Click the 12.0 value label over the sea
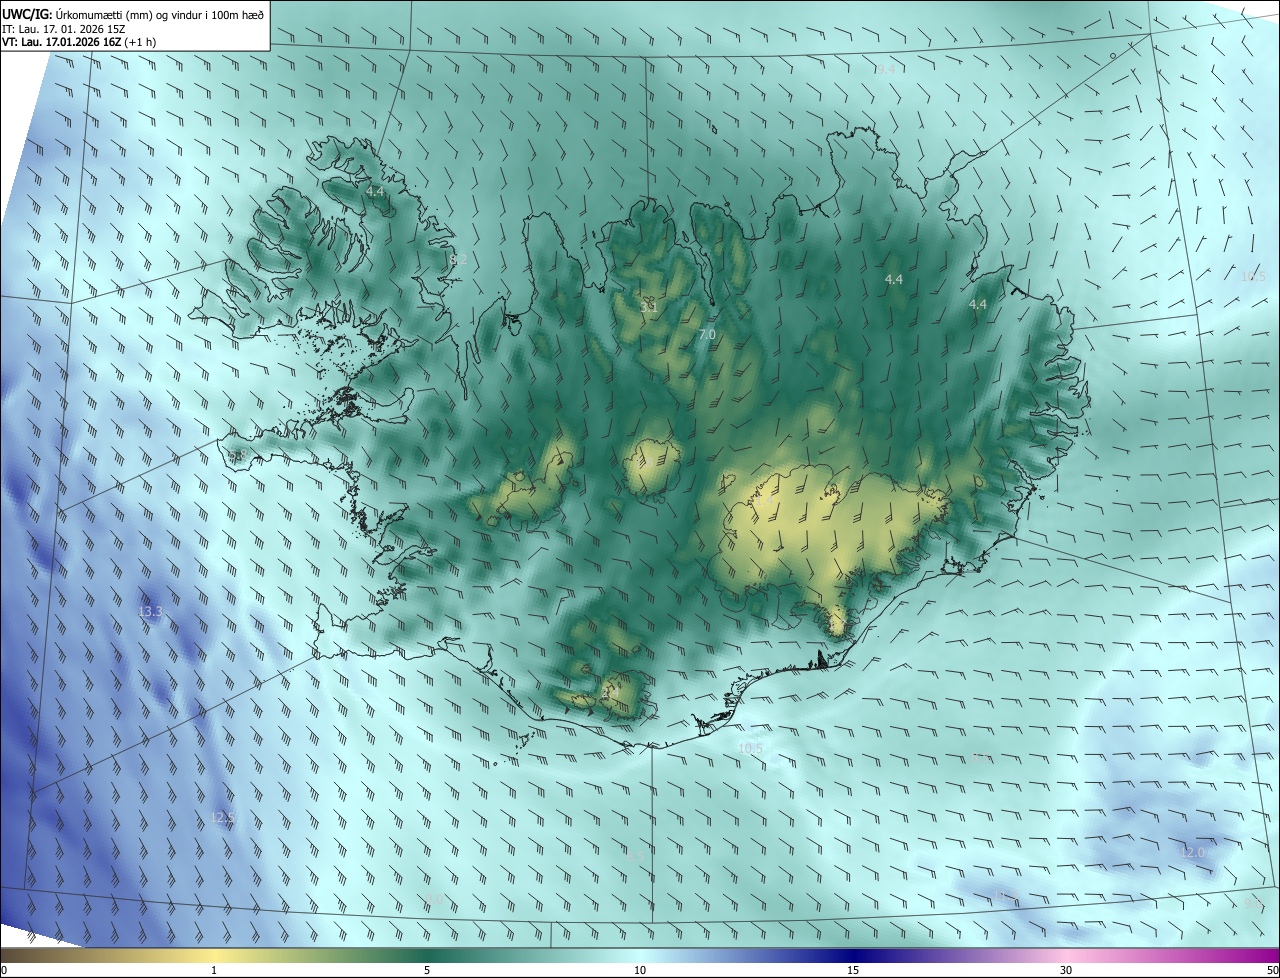Viewport: 1280px width, 978px height. click(1192, 853)
